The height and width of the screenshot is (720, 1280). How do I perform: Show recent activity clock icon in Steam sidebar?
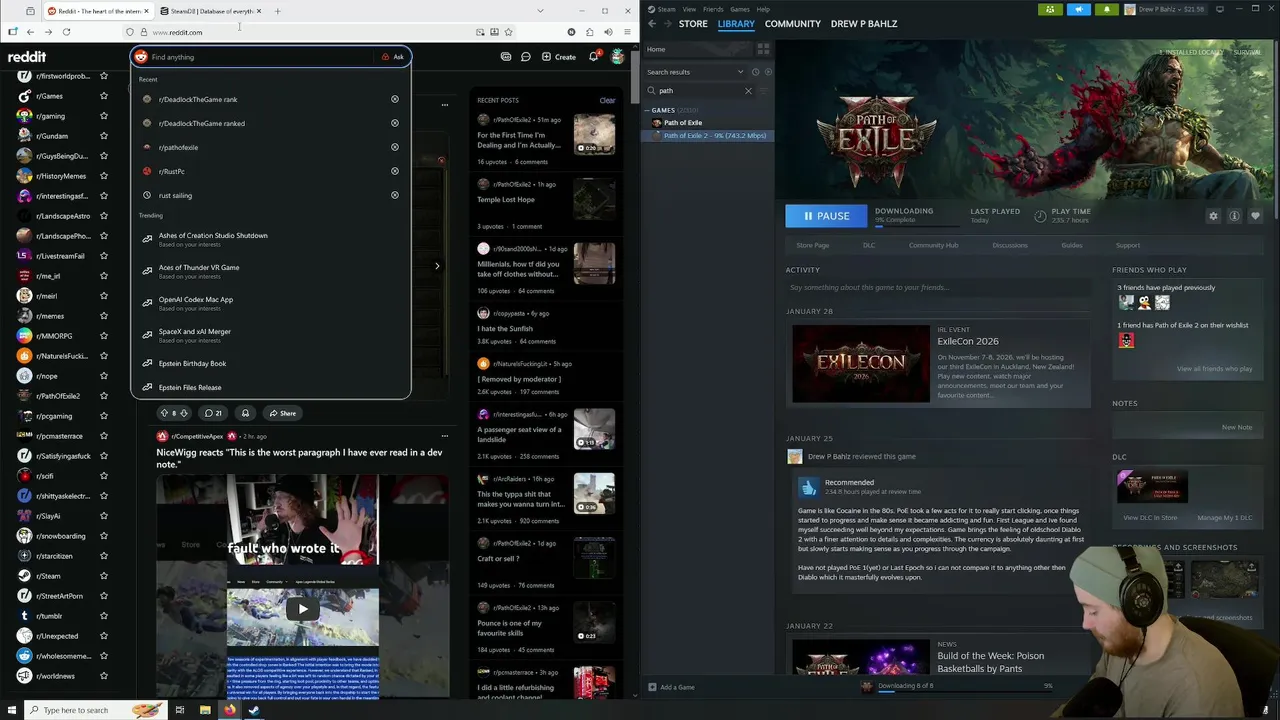(755, 72)
